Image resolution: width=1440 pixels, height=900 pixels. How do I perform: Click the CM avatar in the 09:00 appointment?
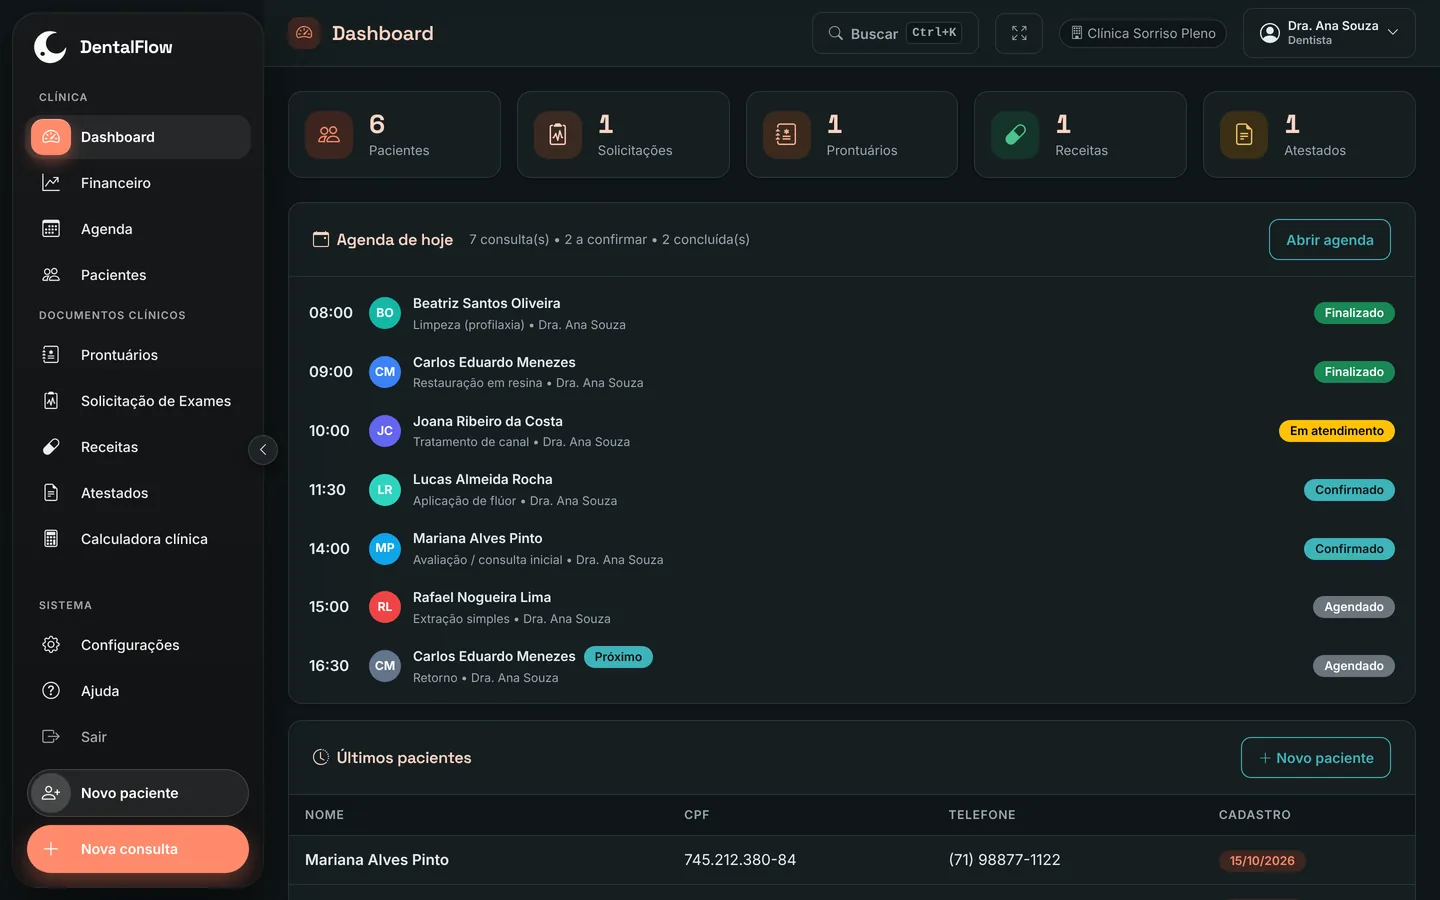click(x=385, y=372)
